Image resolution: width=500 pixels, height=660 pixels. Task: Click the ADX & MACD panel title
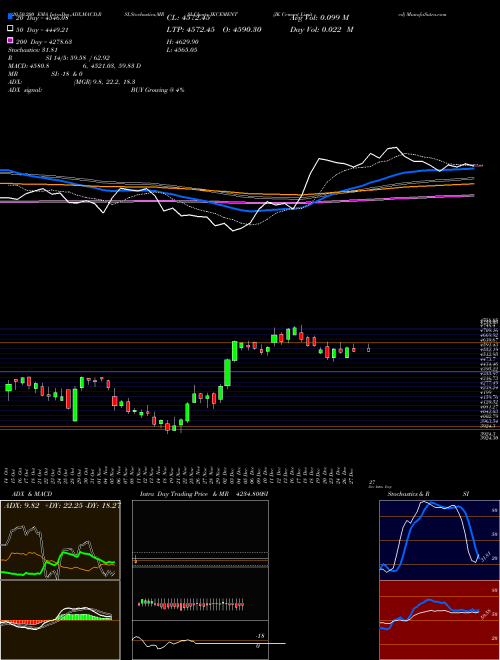click(x=32, y=494)
